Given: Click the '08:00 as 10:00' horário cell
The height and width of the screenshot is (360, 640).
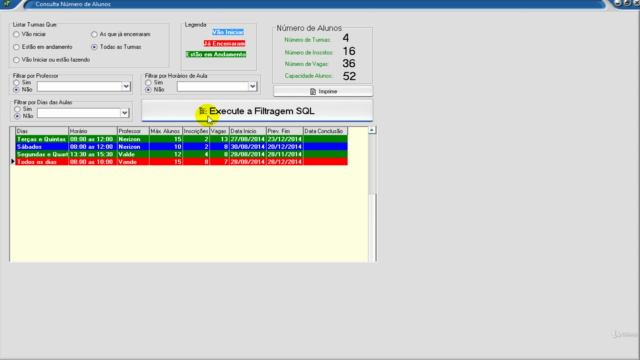Looking at the screenshot, I should [93, 162].
